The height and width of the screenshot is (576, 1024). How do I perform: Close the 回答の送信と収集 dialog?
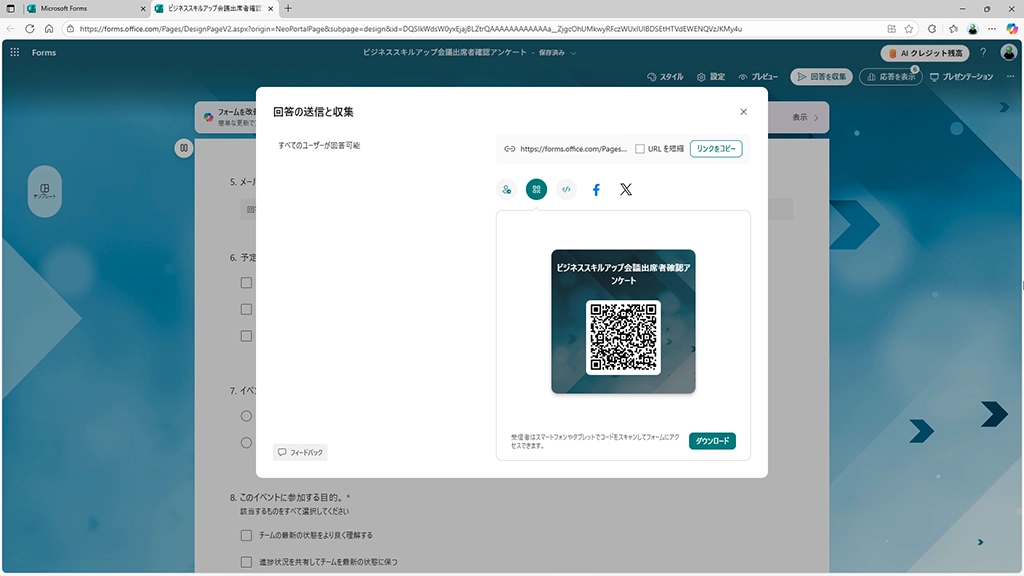coord(743,112)
